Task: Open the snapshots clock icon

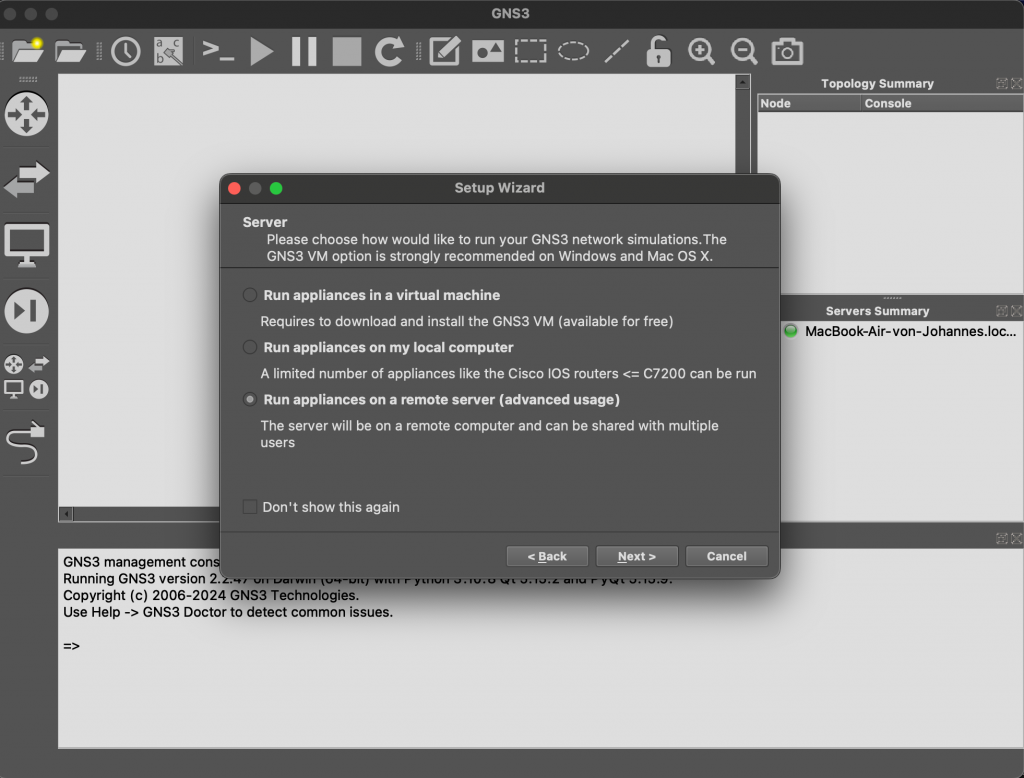Action: pyautogui.click(x=125, y=51)
